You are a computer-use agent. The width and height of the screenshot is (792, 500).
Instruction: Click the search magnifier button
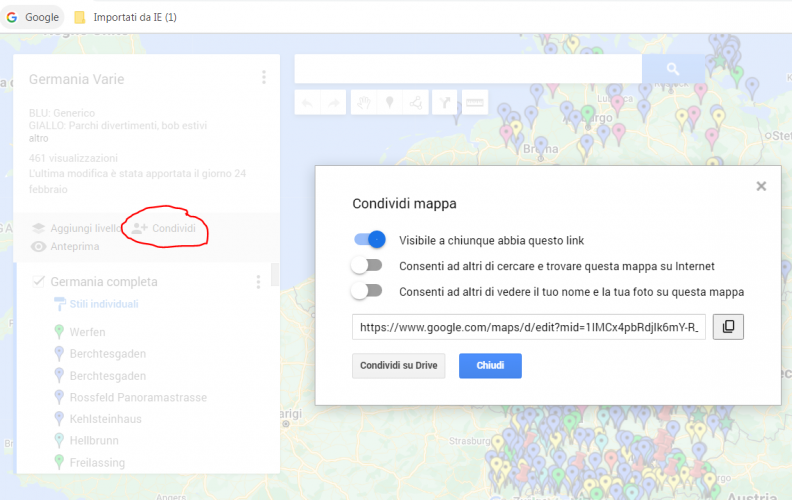[x=673, y=69]
